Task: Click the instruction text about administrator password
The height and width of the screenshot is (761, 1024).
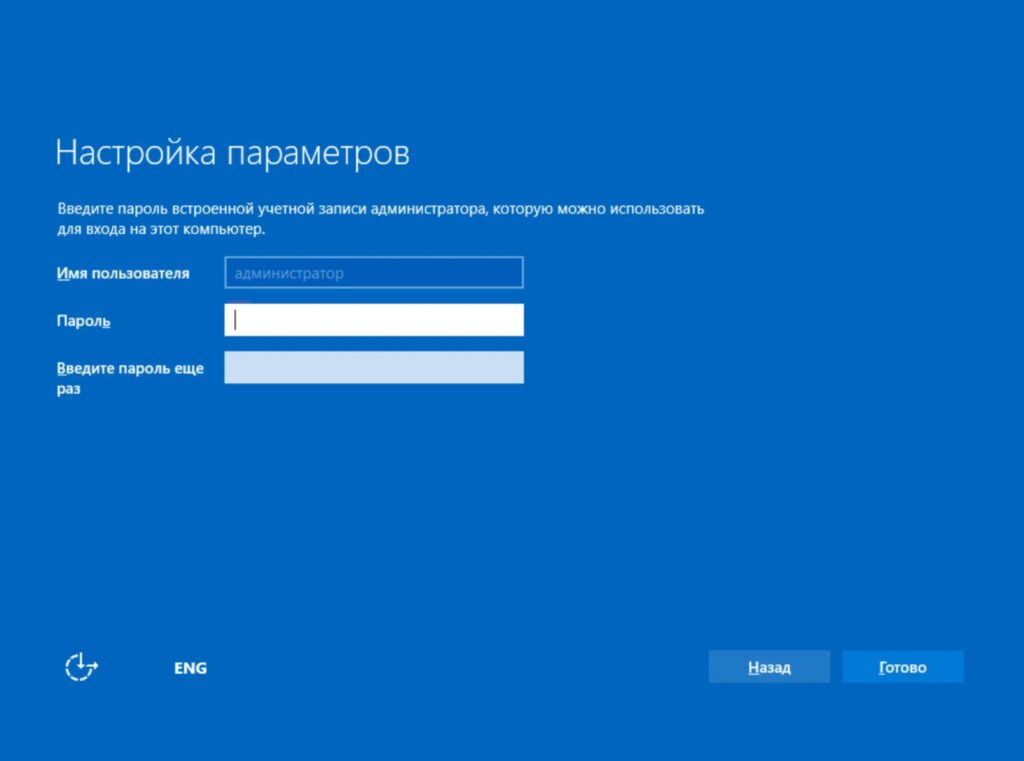Action: coord(380,218)
